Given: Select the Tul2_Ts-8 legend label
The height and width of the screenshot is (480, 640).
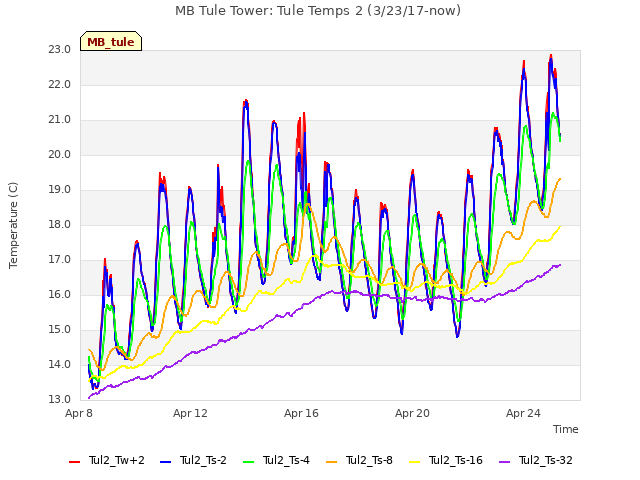Looking at the screenshot, I should pos(369,460).
